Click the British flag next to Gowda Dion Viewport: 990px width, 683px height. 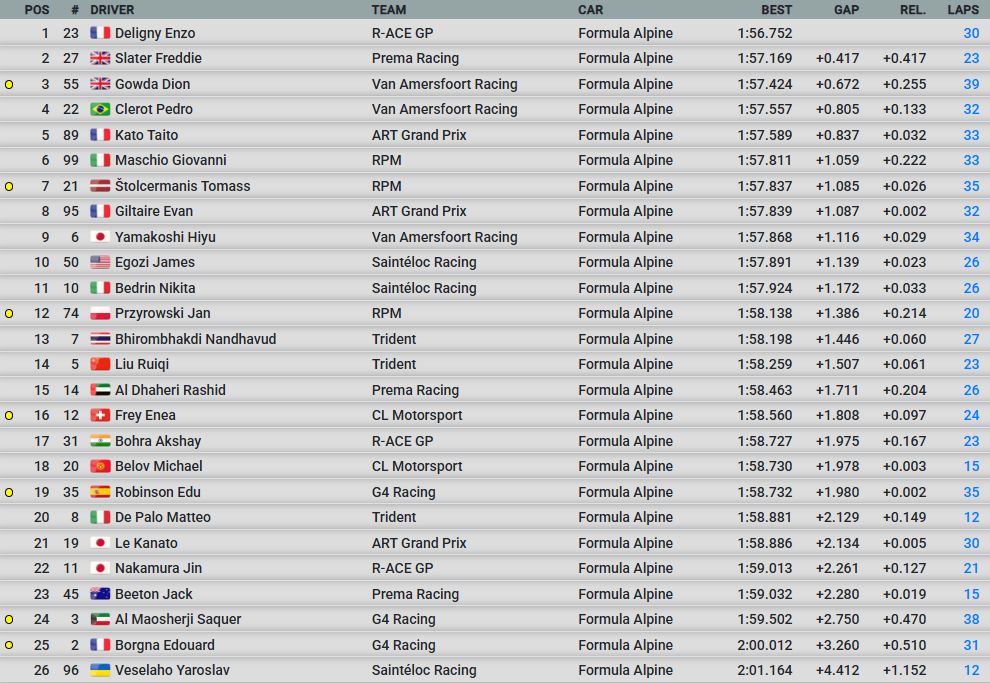click(x=100, y=84)
